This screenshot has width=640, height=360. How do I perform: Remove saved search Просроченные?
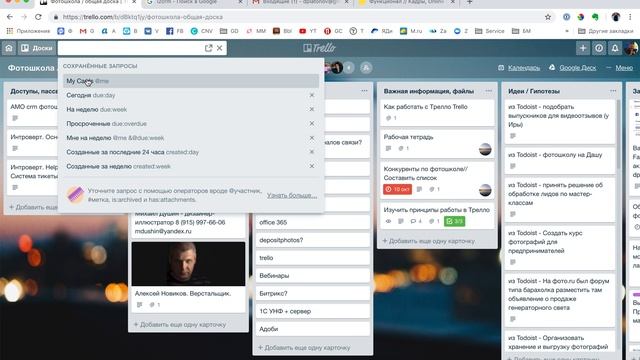[x=312, y=123]
